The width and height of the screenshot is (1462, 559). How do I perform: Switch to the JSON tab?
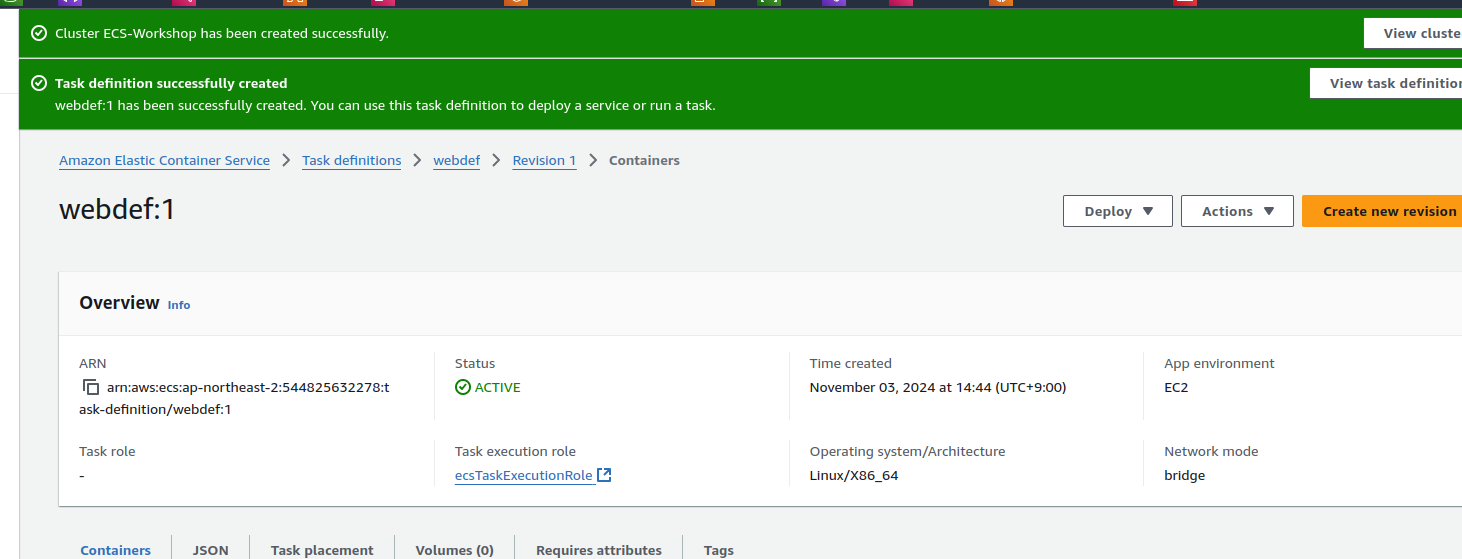click(x=210, y=550)
